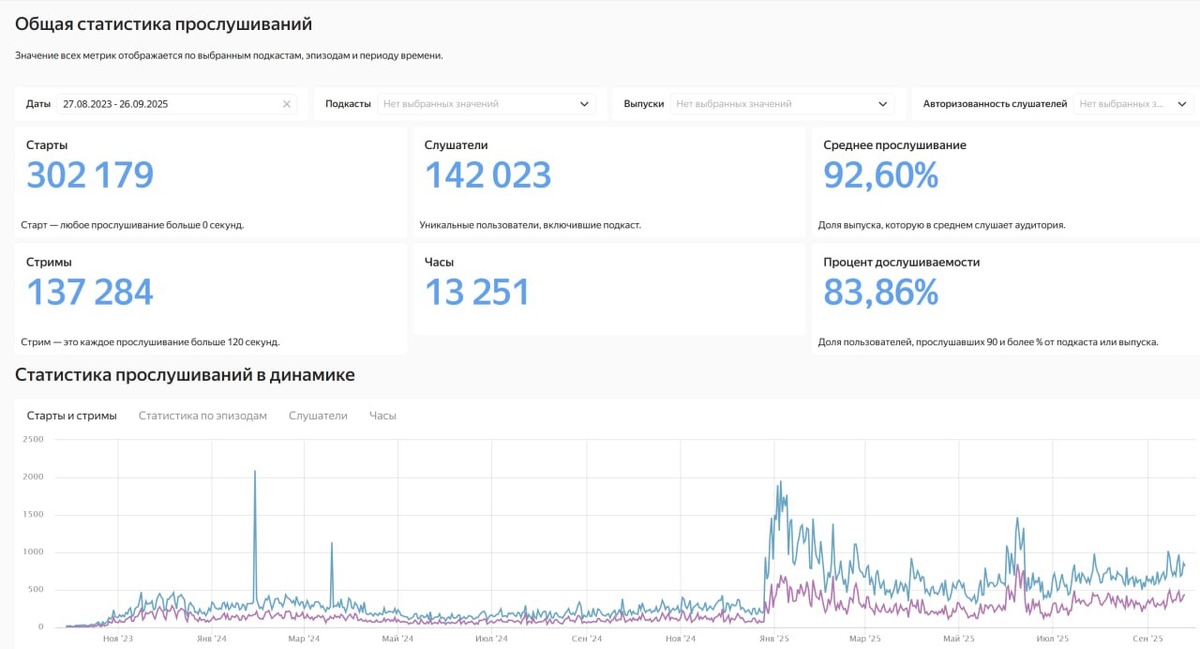This screenshot has height=649, width=1200.
Task: Select the Часы value 13 251
Action: pyautogui.click(x=477, y=292)
